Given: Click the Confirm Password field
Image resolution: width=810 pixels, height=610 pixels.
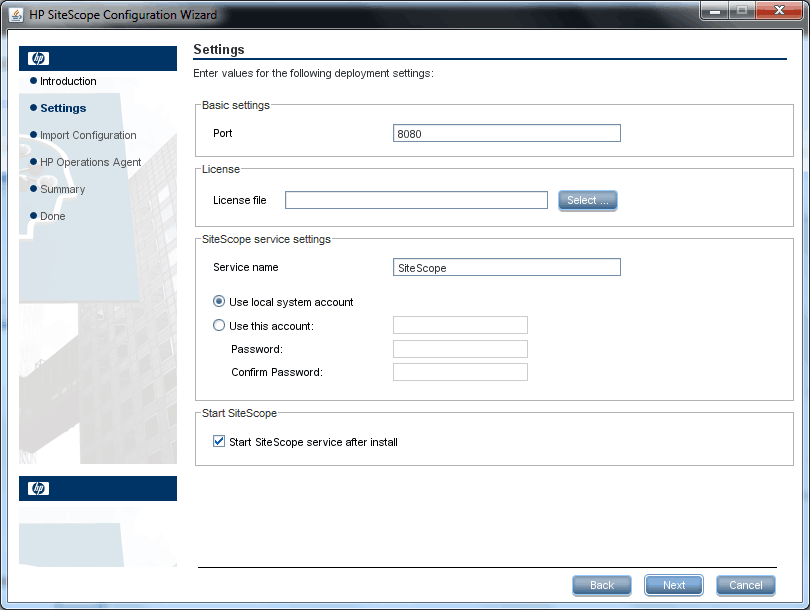Looking at the screenshot, I should 460,372.
